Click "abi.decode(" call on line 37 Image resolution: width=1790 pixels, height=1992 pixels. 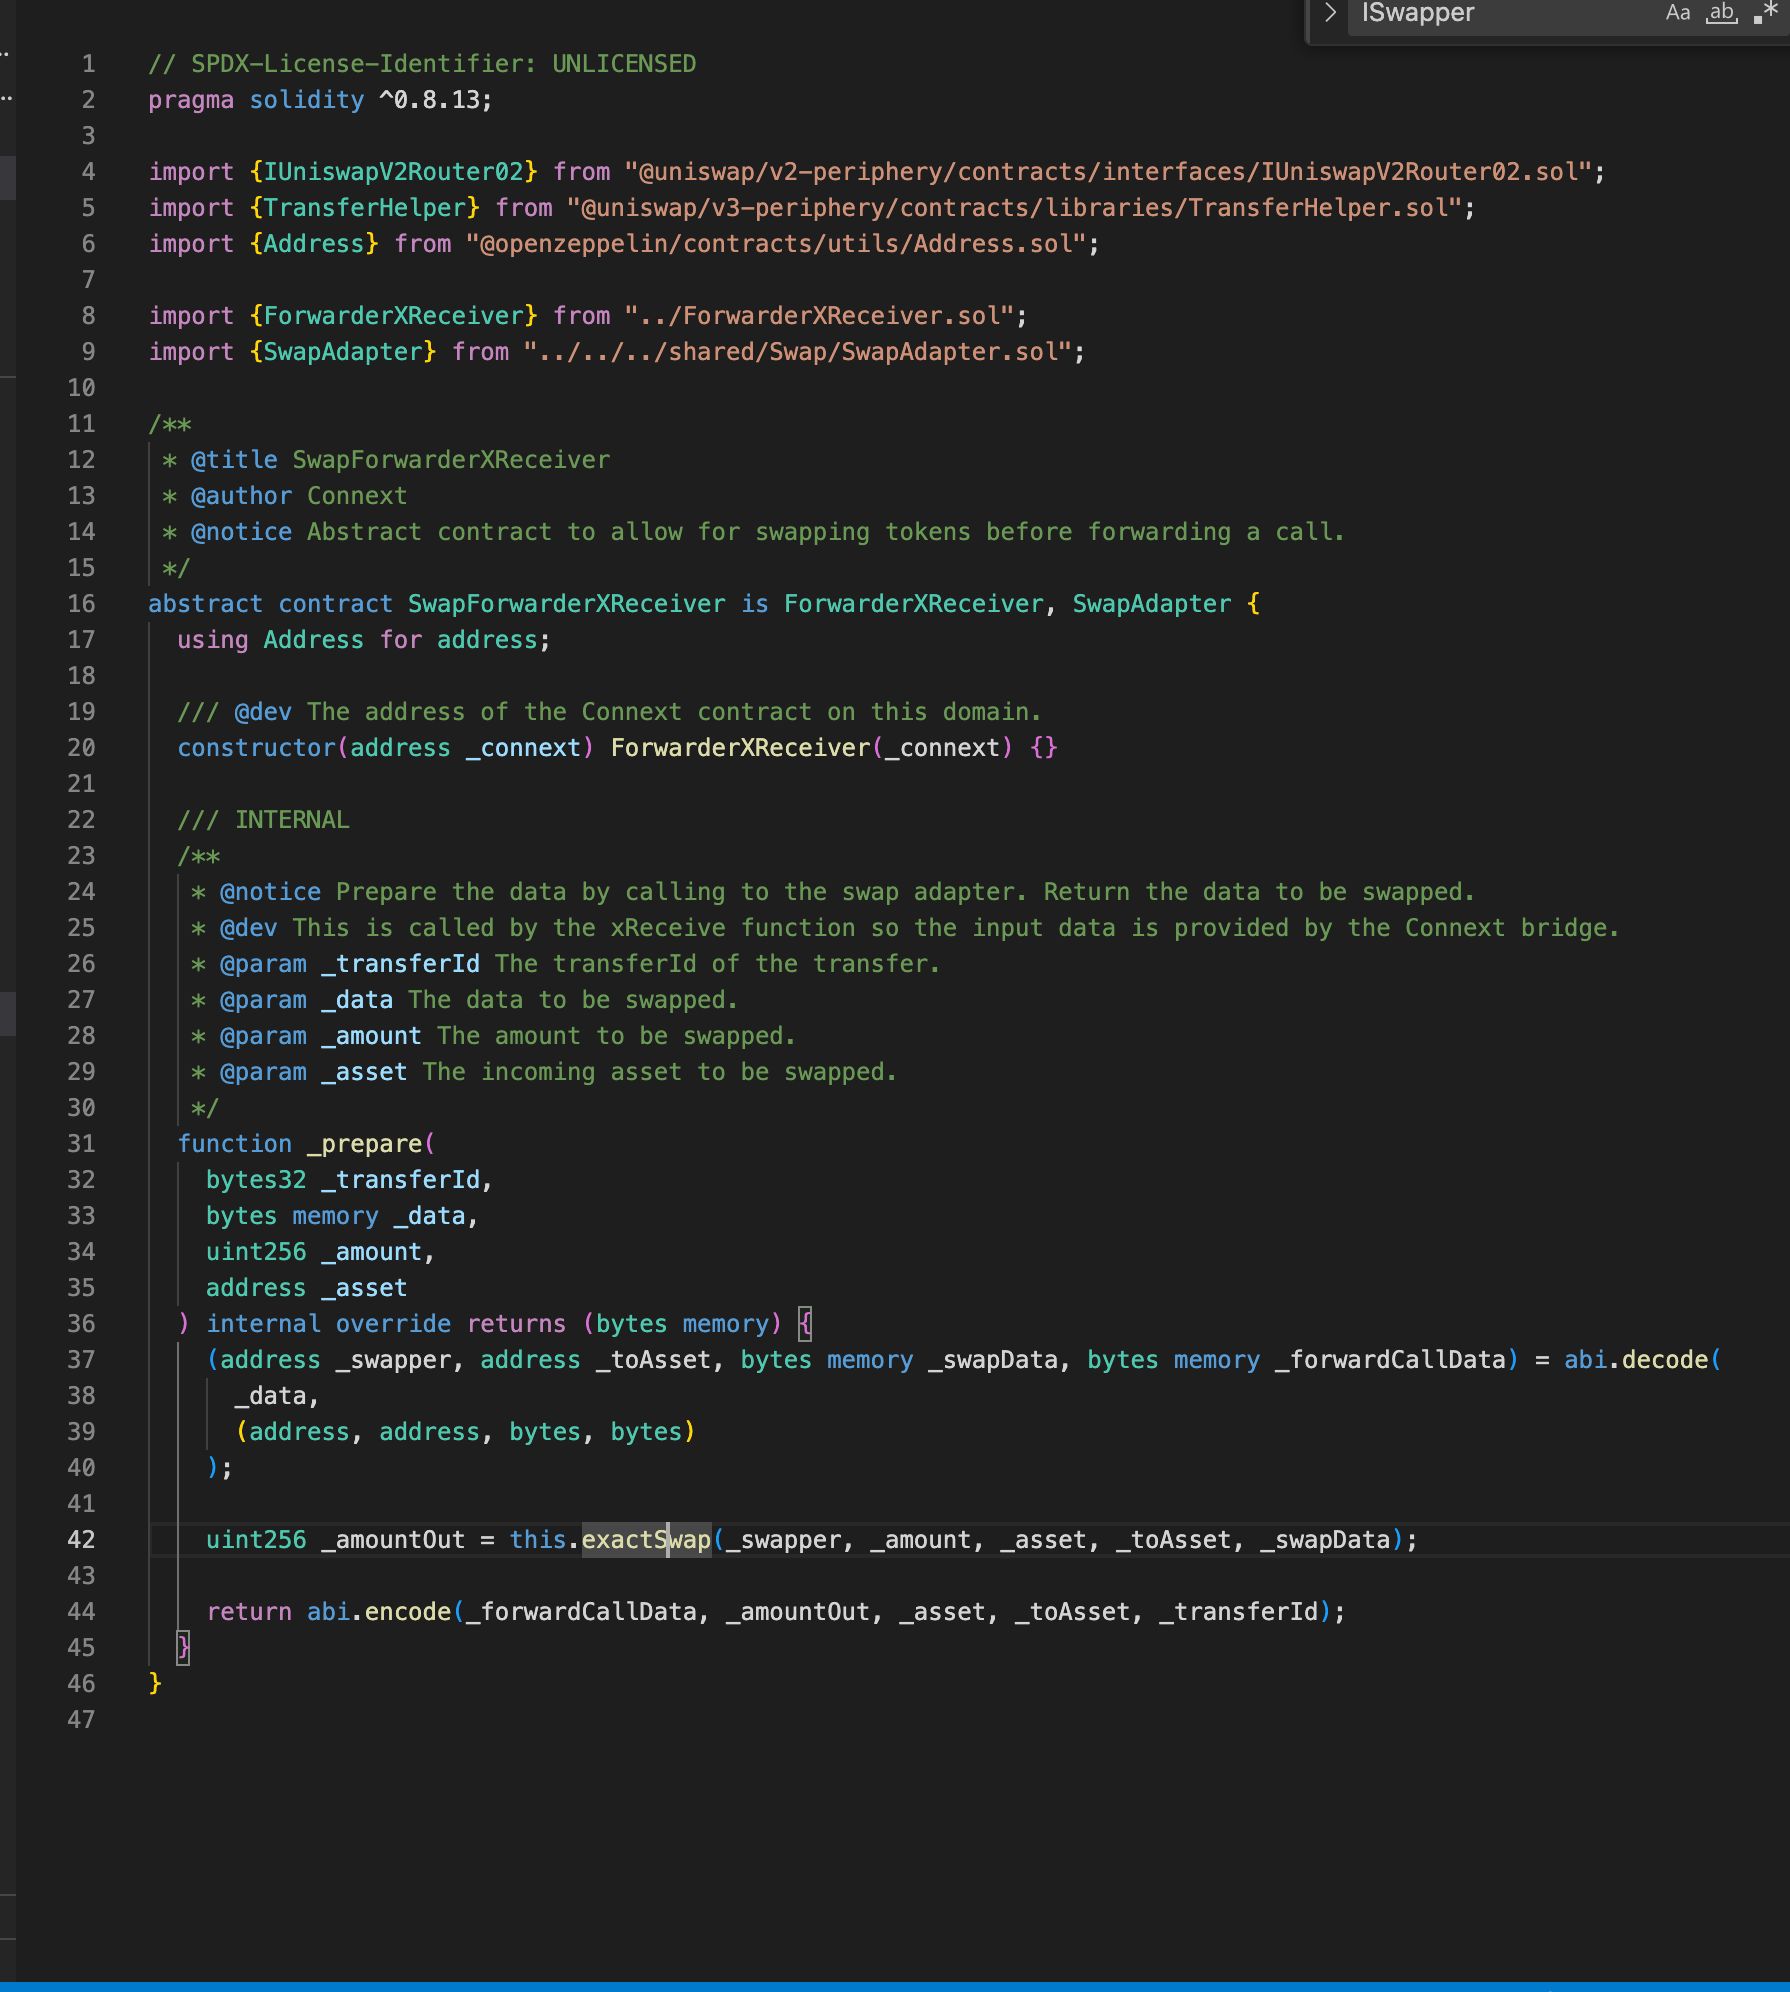[1643, 1360]
